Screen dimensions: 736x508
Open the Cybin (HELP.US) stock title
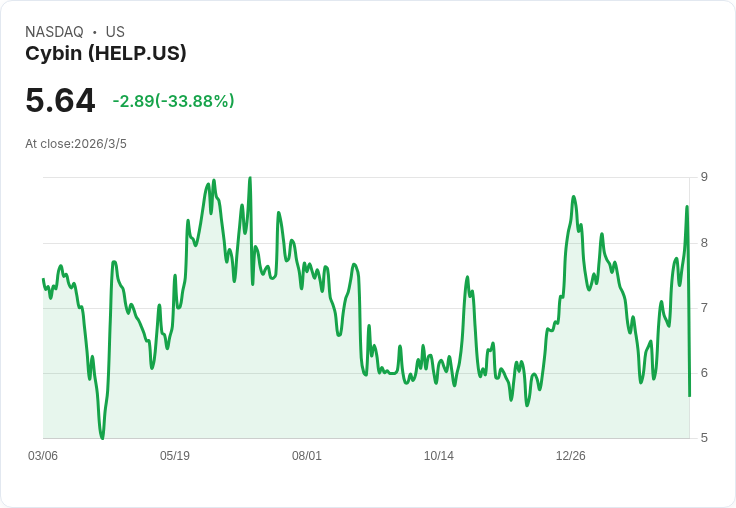[106, 54]
